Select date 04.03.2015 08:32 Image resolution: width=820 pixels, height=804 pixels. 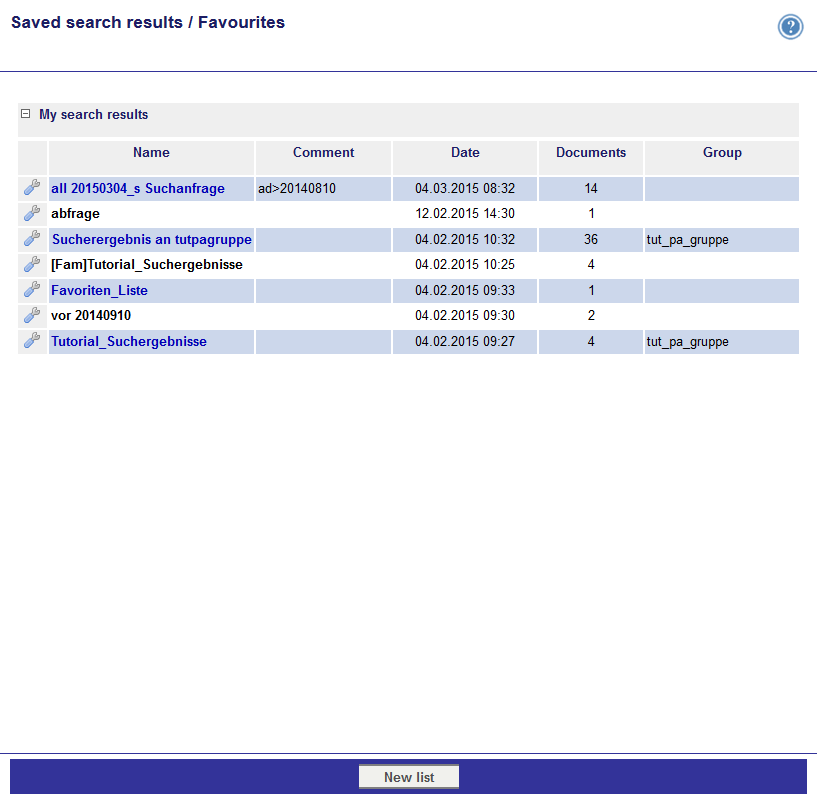[x=465, y=188]
